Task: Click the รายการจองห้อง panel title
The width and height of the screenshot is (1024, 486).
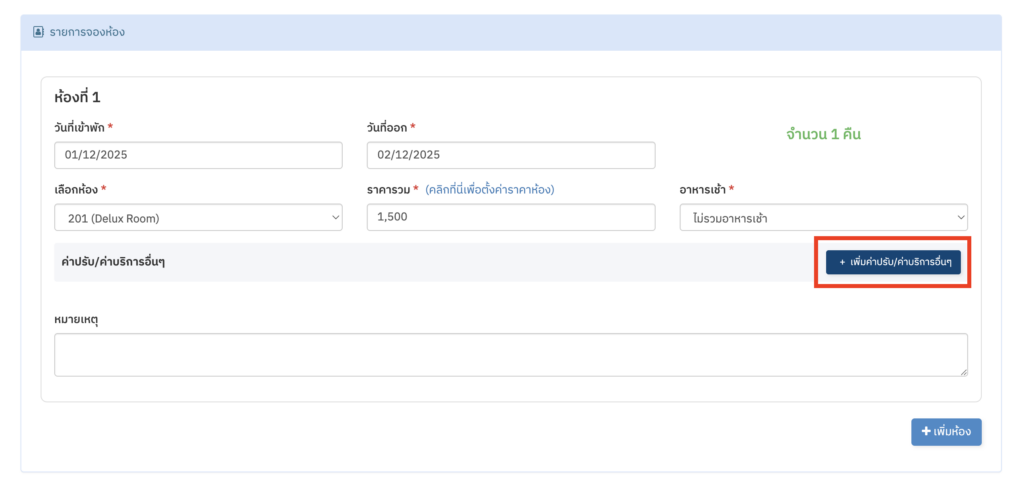Action: click(x=87, y=32)
